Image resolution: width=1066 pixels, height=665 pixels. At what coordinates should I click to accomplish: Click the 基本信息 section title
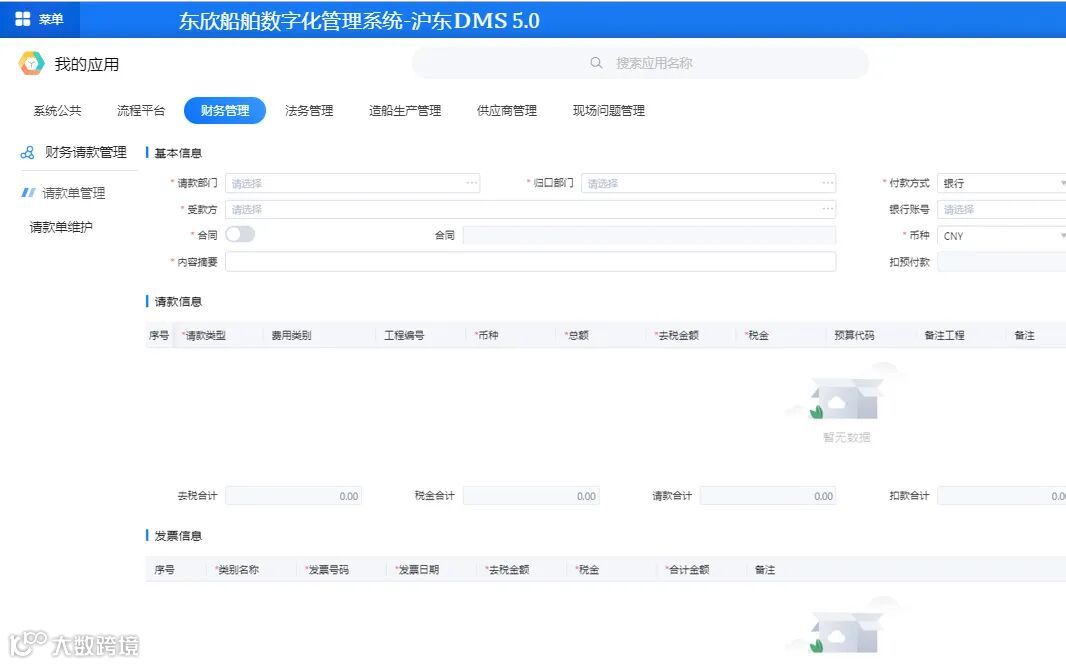(x=178, y=153)
